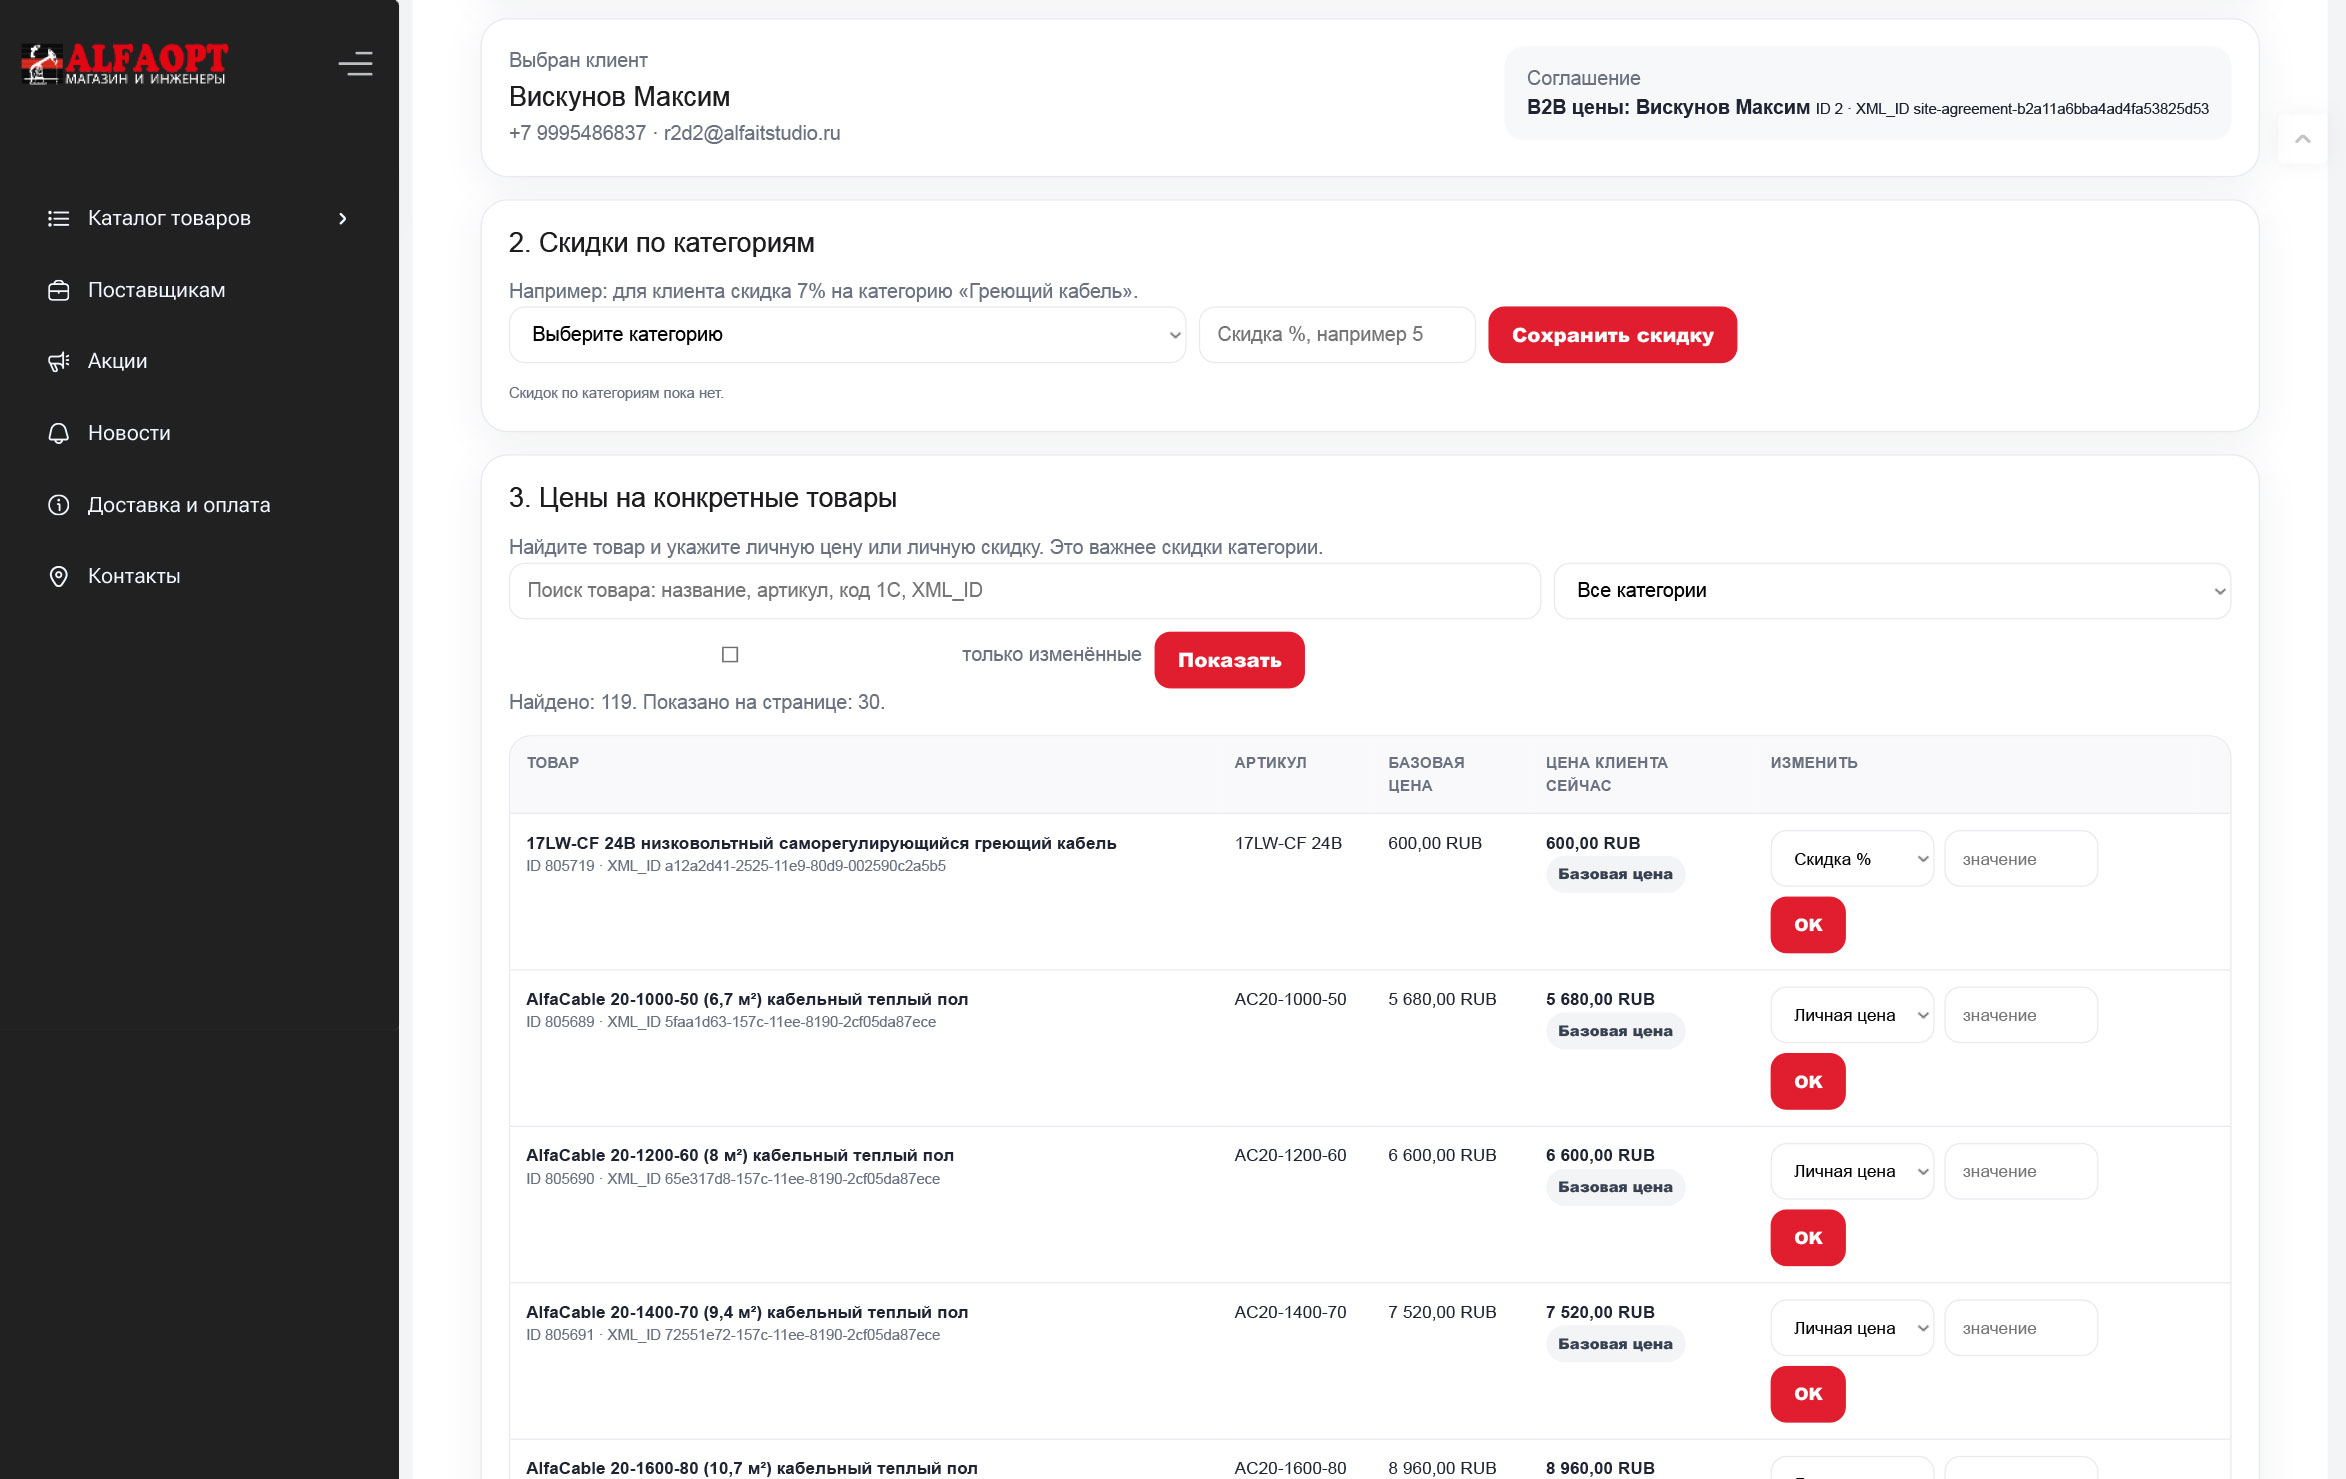Image resolution: width=2346 pixels, height=1479 pixels.
Task: Click the bell icon beside Новости
Action: coord(59,433)
